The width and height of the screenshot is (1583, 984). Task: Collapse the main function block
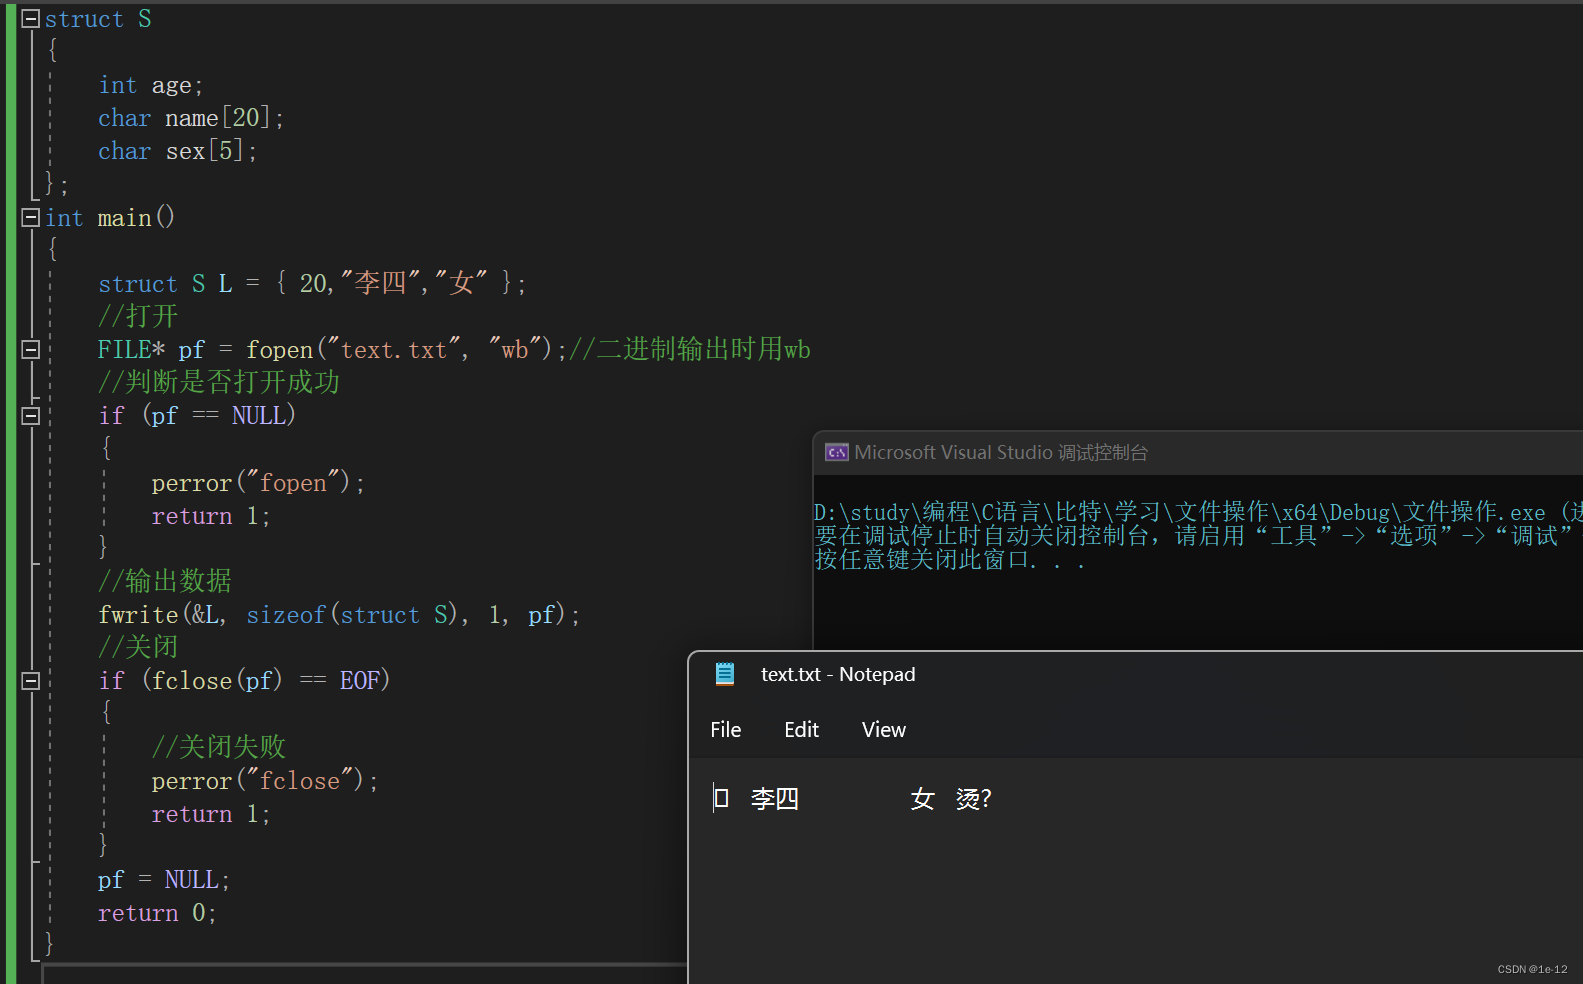point(31,217)
